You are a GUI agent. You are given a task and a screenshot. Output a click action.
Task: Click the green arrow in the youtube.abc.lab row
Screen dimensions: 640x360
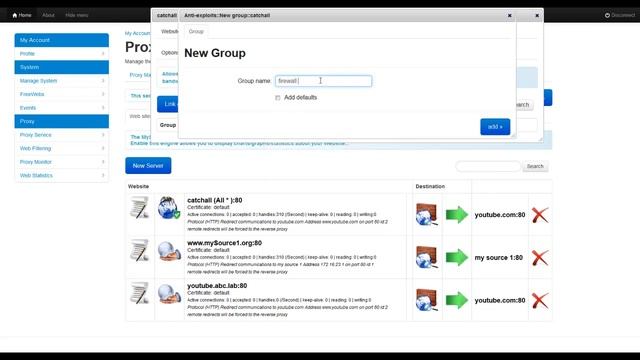pyautogui.click(x=457, y=300)
